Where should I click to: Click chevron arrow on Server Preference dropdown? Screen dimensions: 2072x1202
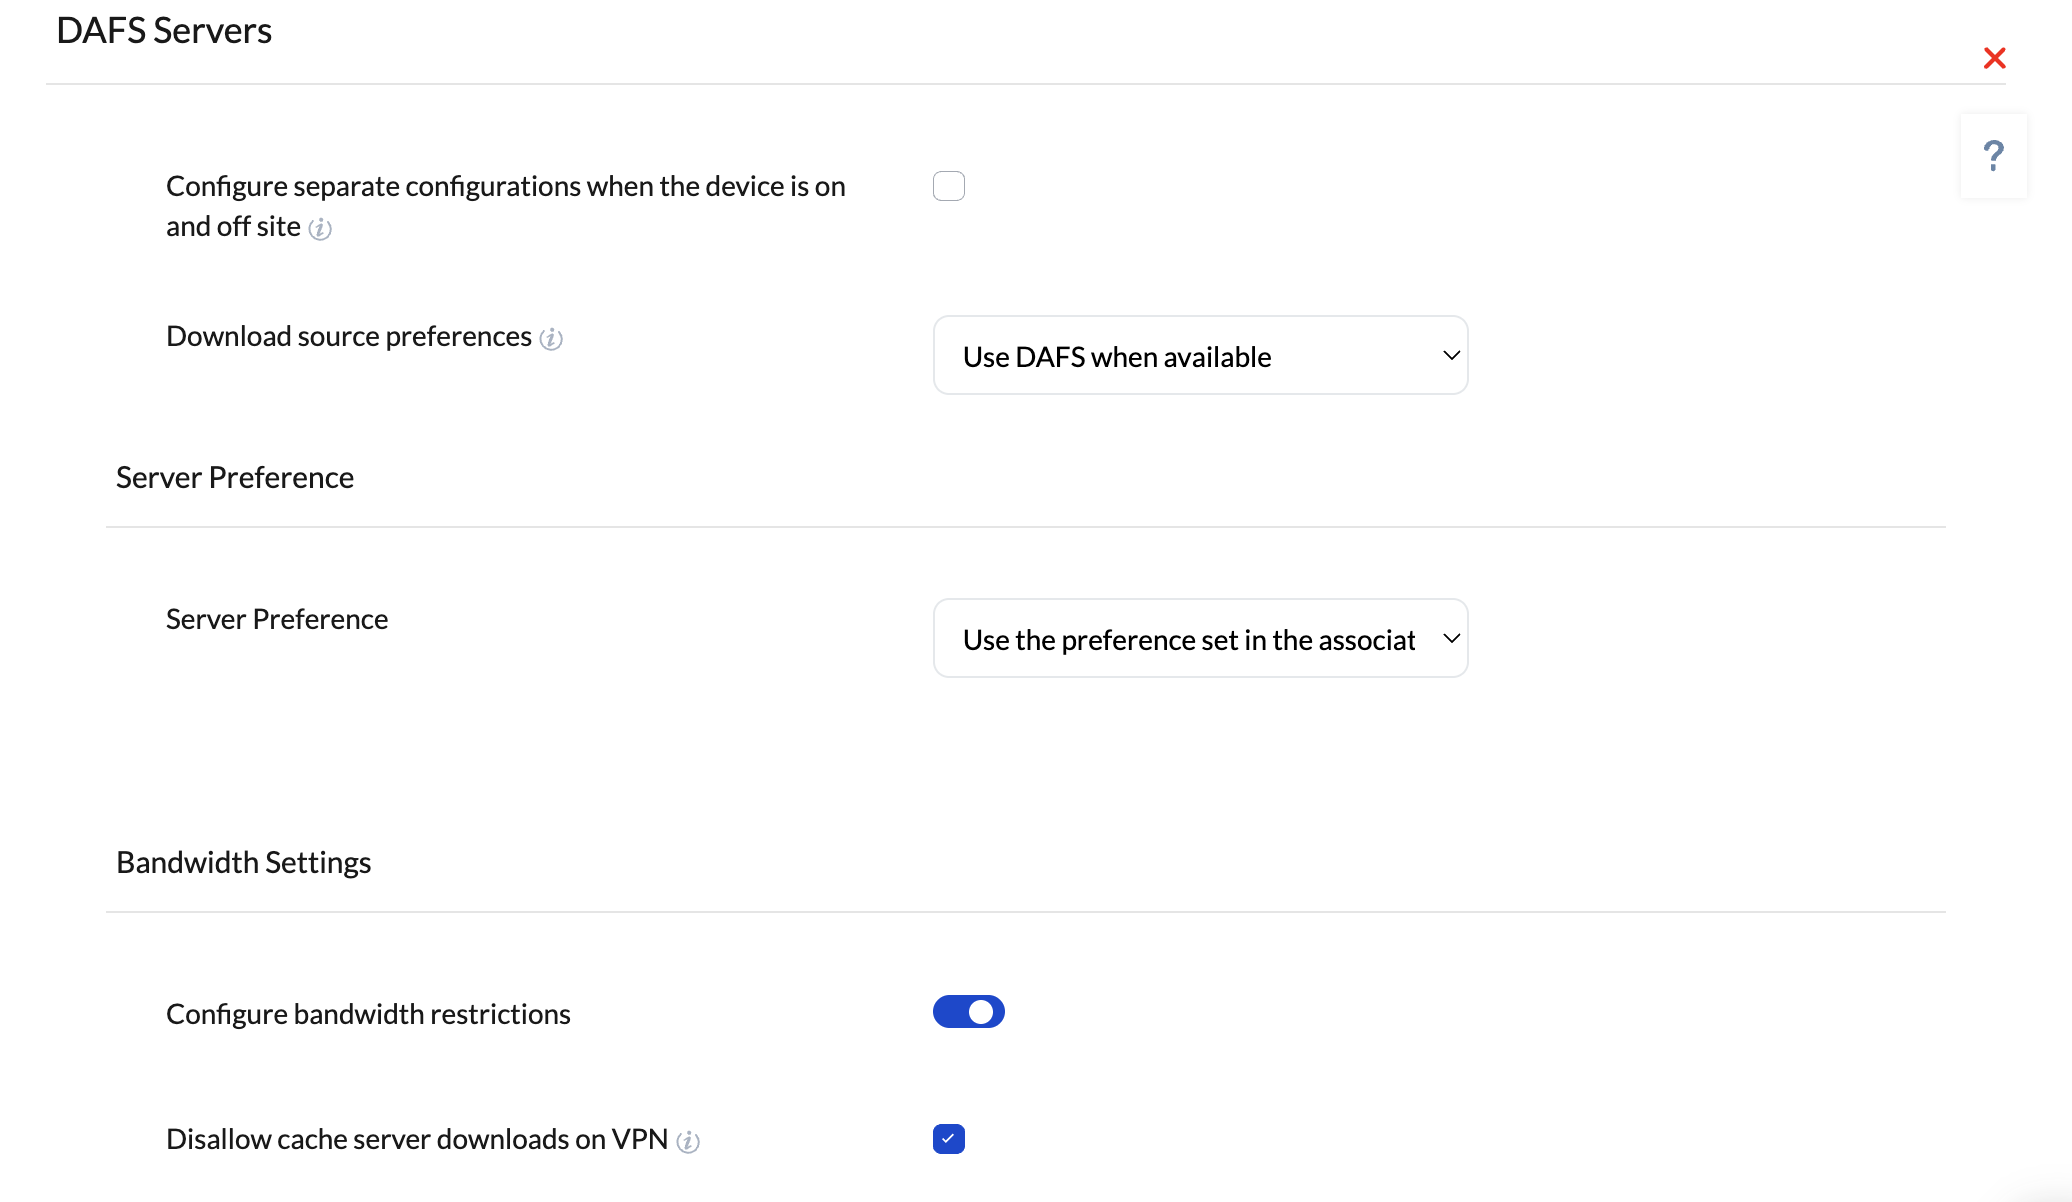click(1451, 638)
